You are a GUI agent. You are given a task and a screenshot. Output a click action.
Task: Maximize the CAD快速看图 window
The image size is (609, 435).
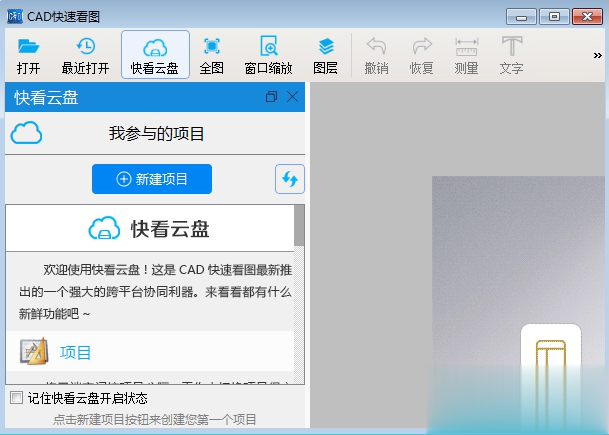[x=554, y=17]
